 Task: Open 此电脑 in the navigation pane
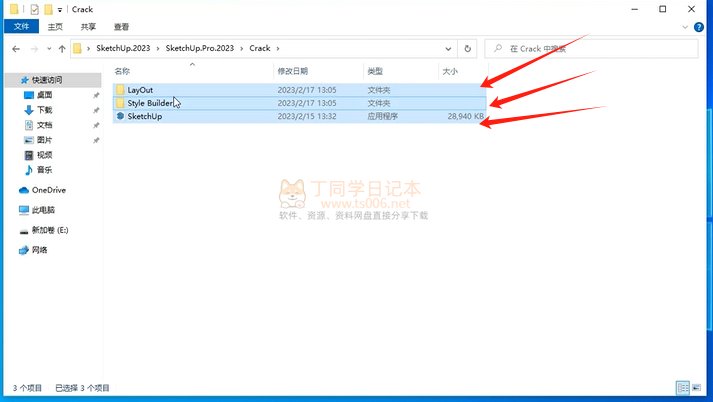click(x=43, y=210)
